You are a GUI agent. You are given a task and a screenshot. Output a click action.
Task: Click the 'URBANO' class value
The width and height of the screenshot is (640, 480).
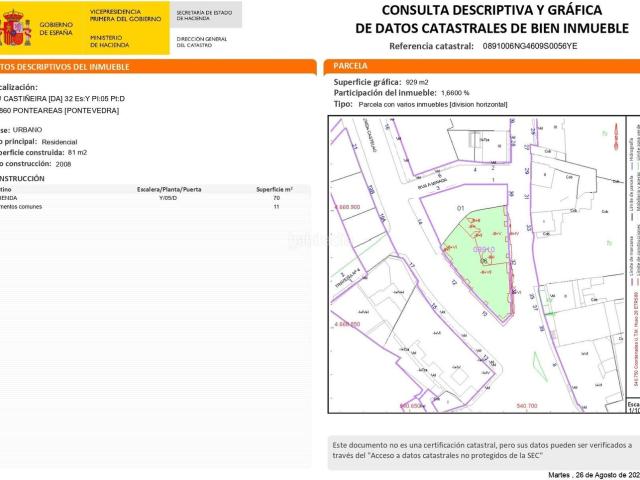click(27, 130)
